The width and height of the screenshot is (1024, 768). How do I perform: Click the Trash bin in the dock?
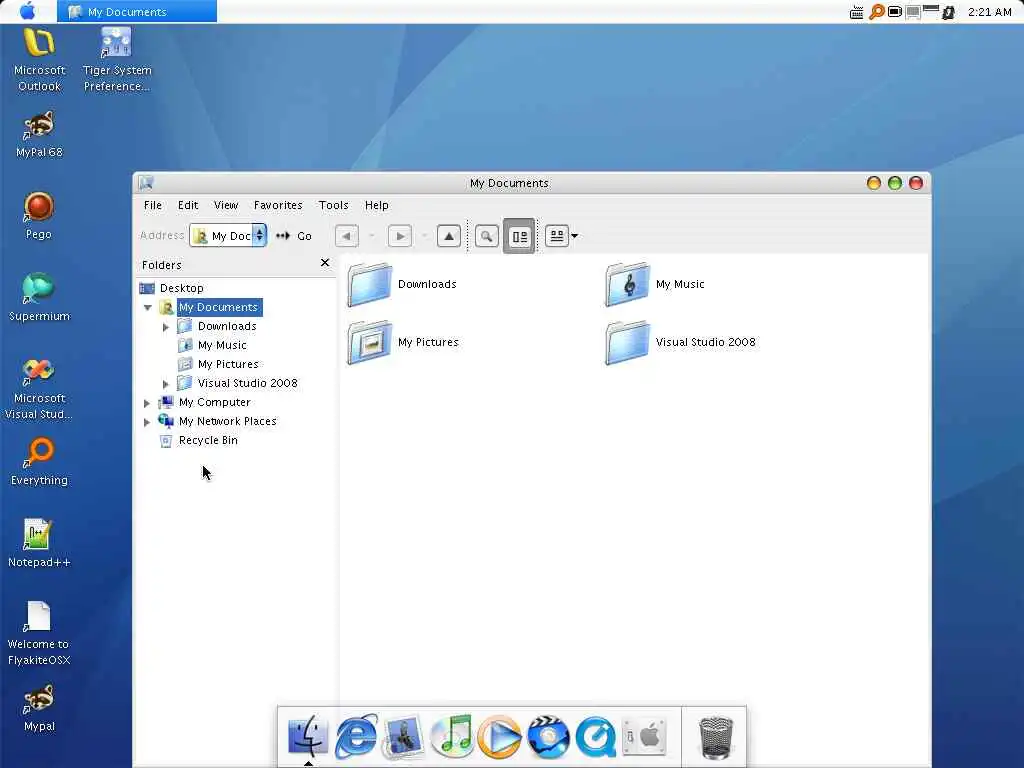(716, 737)
